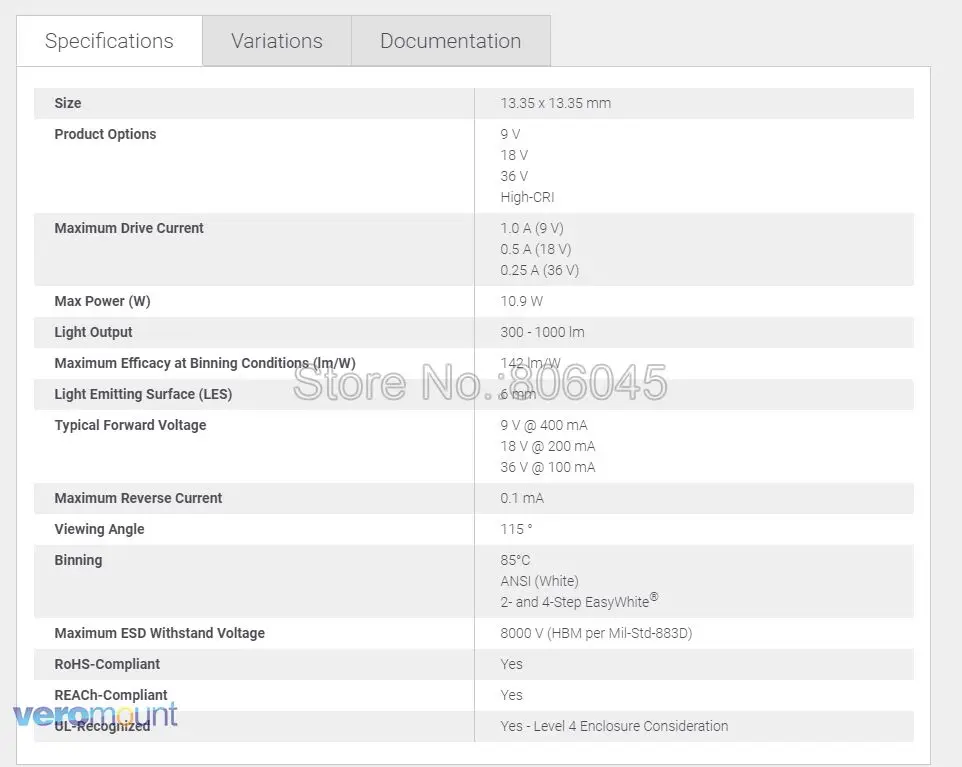This screenshot has width=962, height=767.
Task: Click the 2- and 4-Step EasyWhite value
Action: point(579,601)
